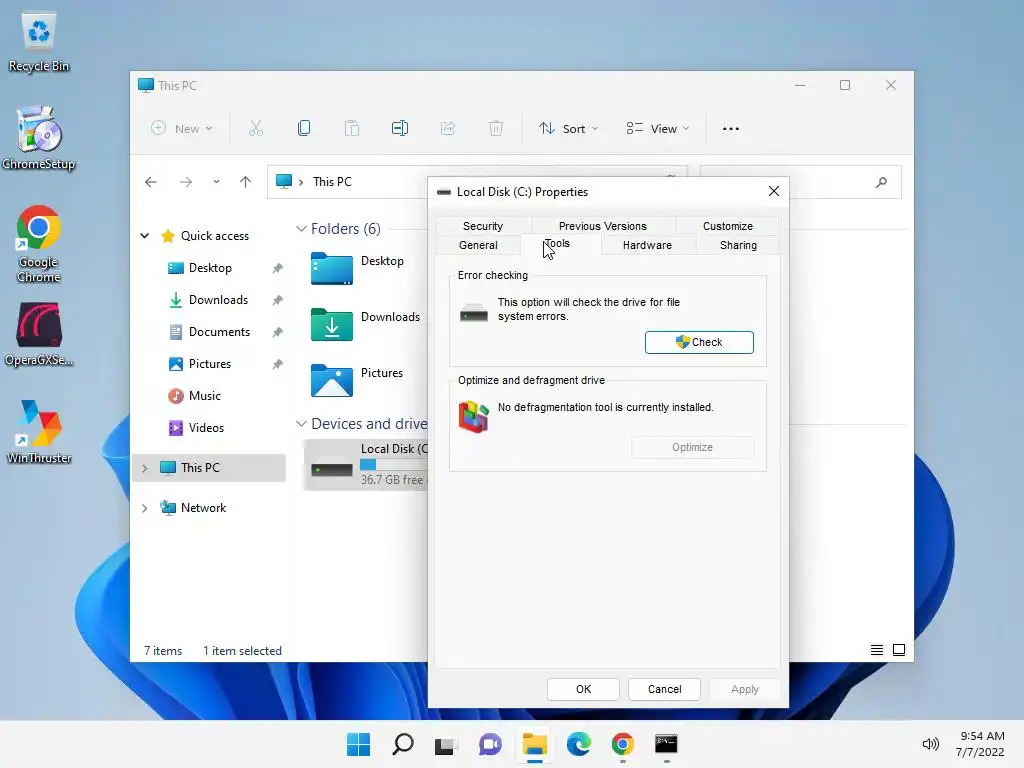Open the New dropdown in Explorer

click(x=182, y=129)
